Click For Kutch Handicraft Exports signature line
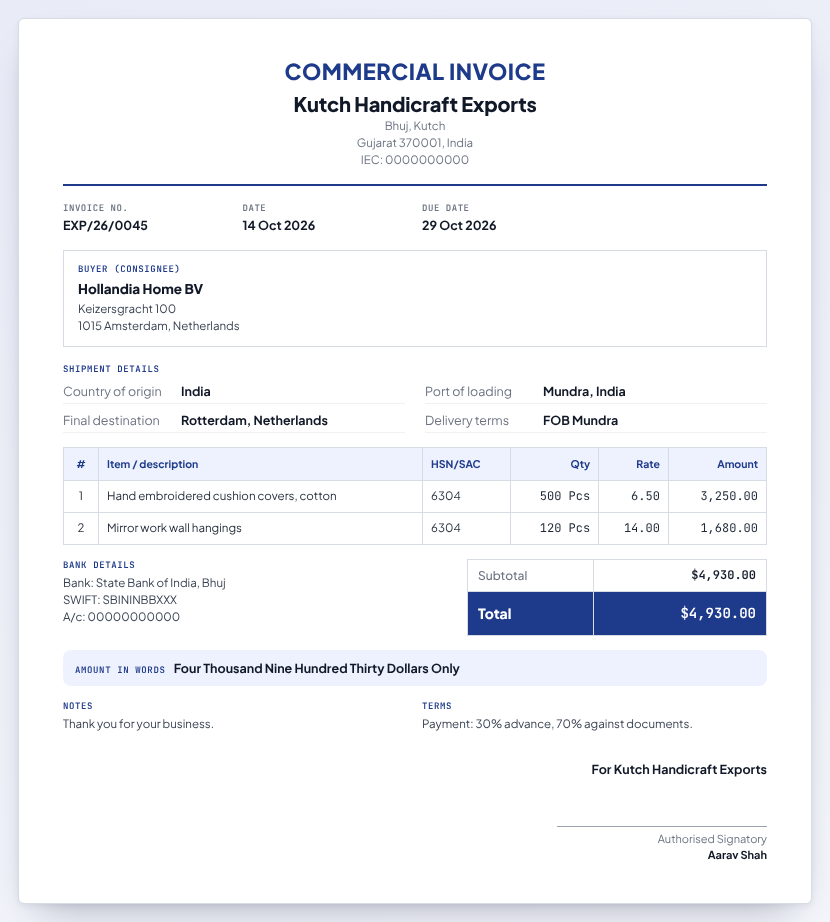830x922 pixels. pyautogui.click(x=679, y=770)
